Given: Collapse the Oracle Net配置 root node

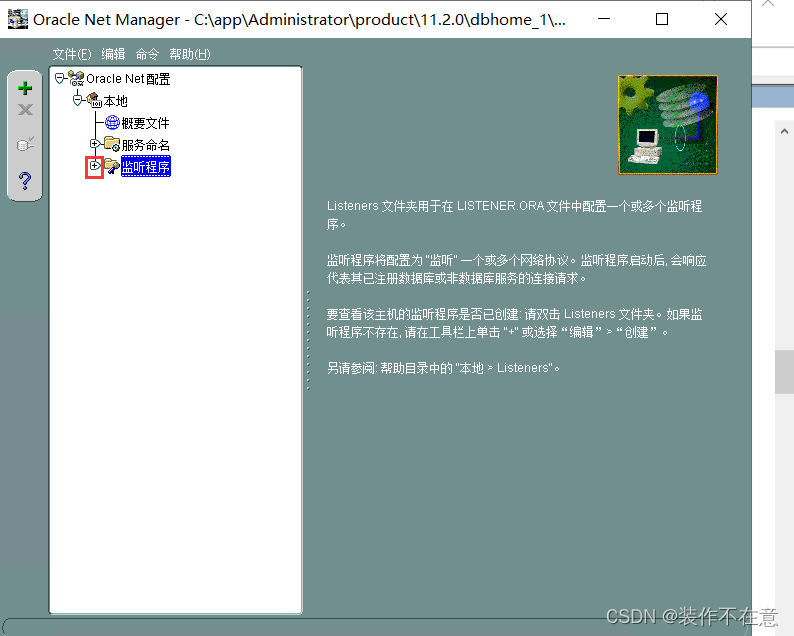Looking at the screenshot, I should tap(59, 78).
